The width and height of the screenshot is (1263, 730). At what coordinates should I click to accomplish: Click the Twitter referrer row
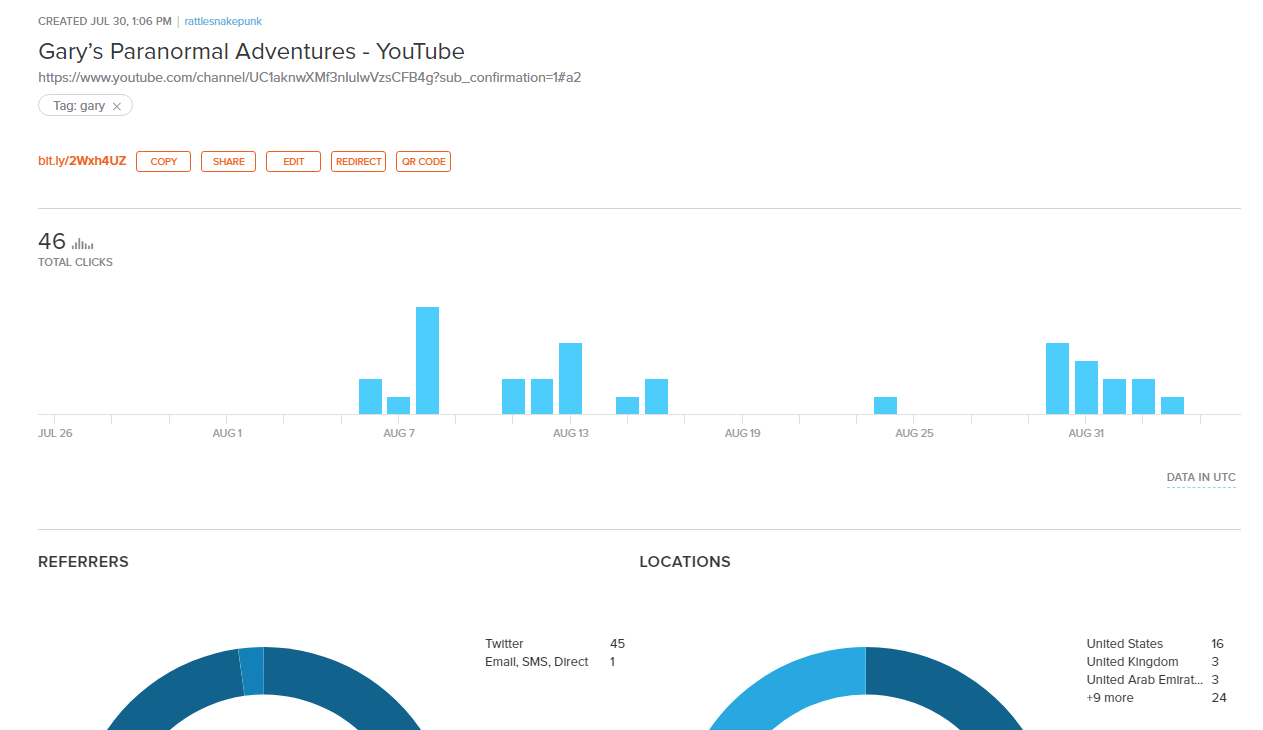(x=554, y=644)
